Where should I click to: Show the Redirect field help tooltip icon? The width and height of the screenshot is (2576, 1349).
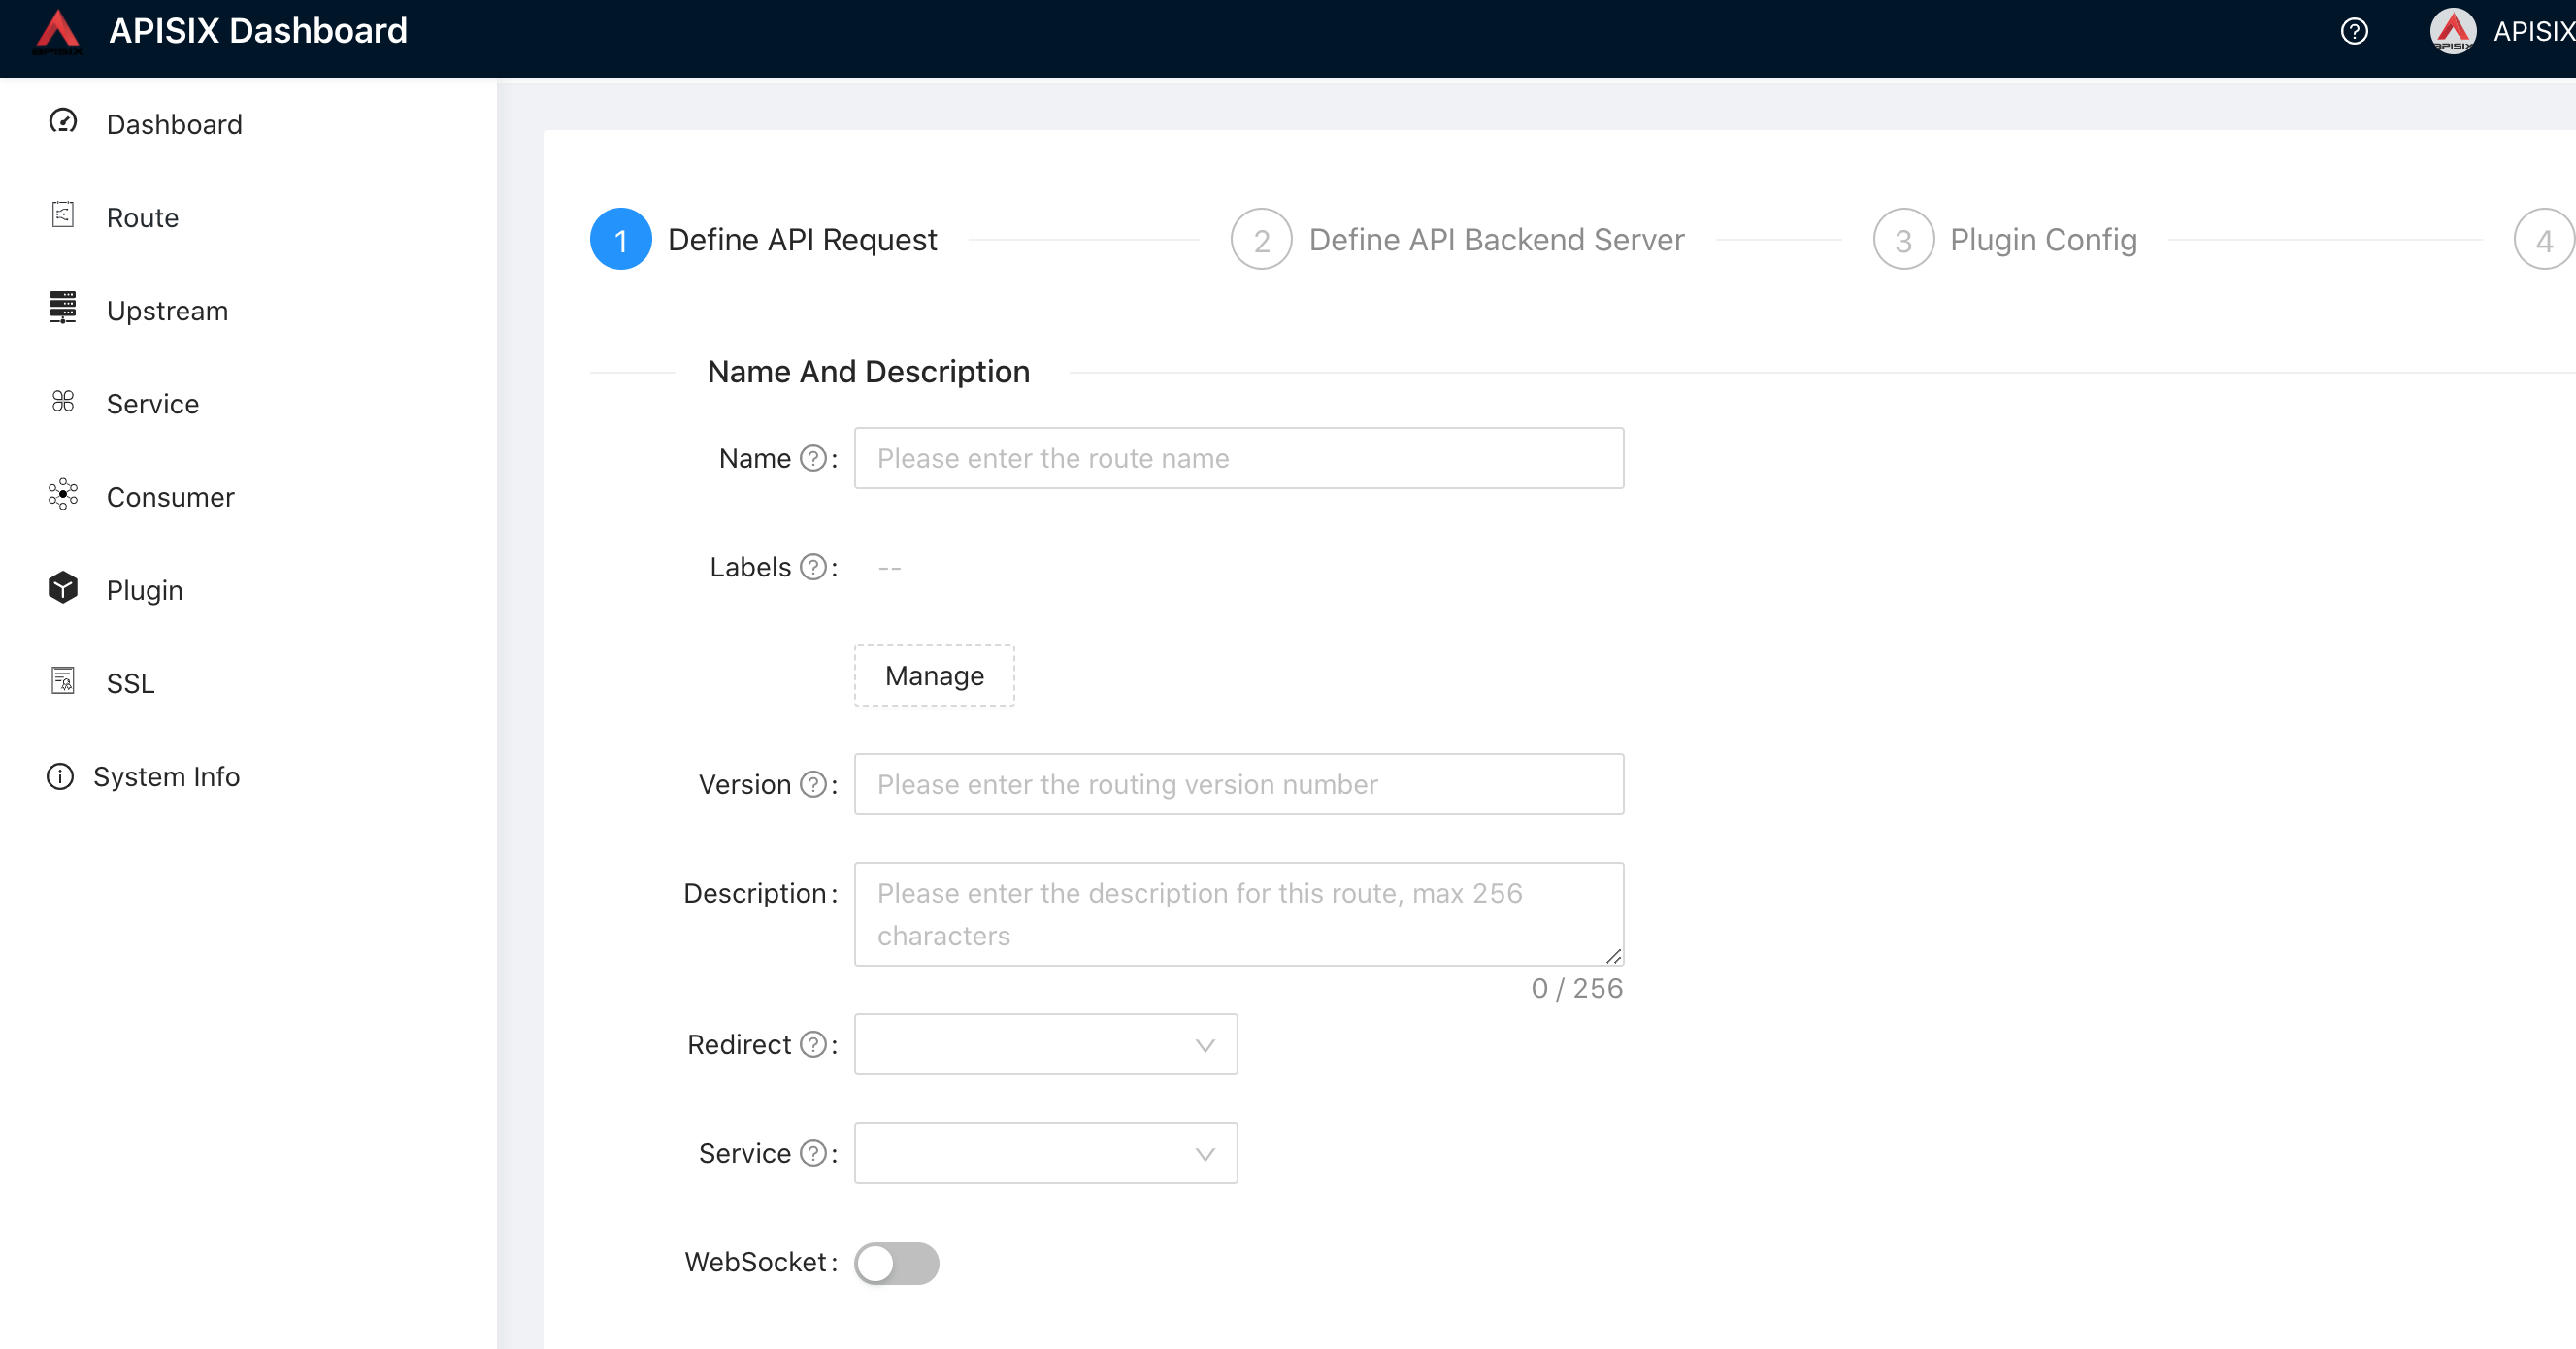pyautogui.click(x=814, y=1045)
